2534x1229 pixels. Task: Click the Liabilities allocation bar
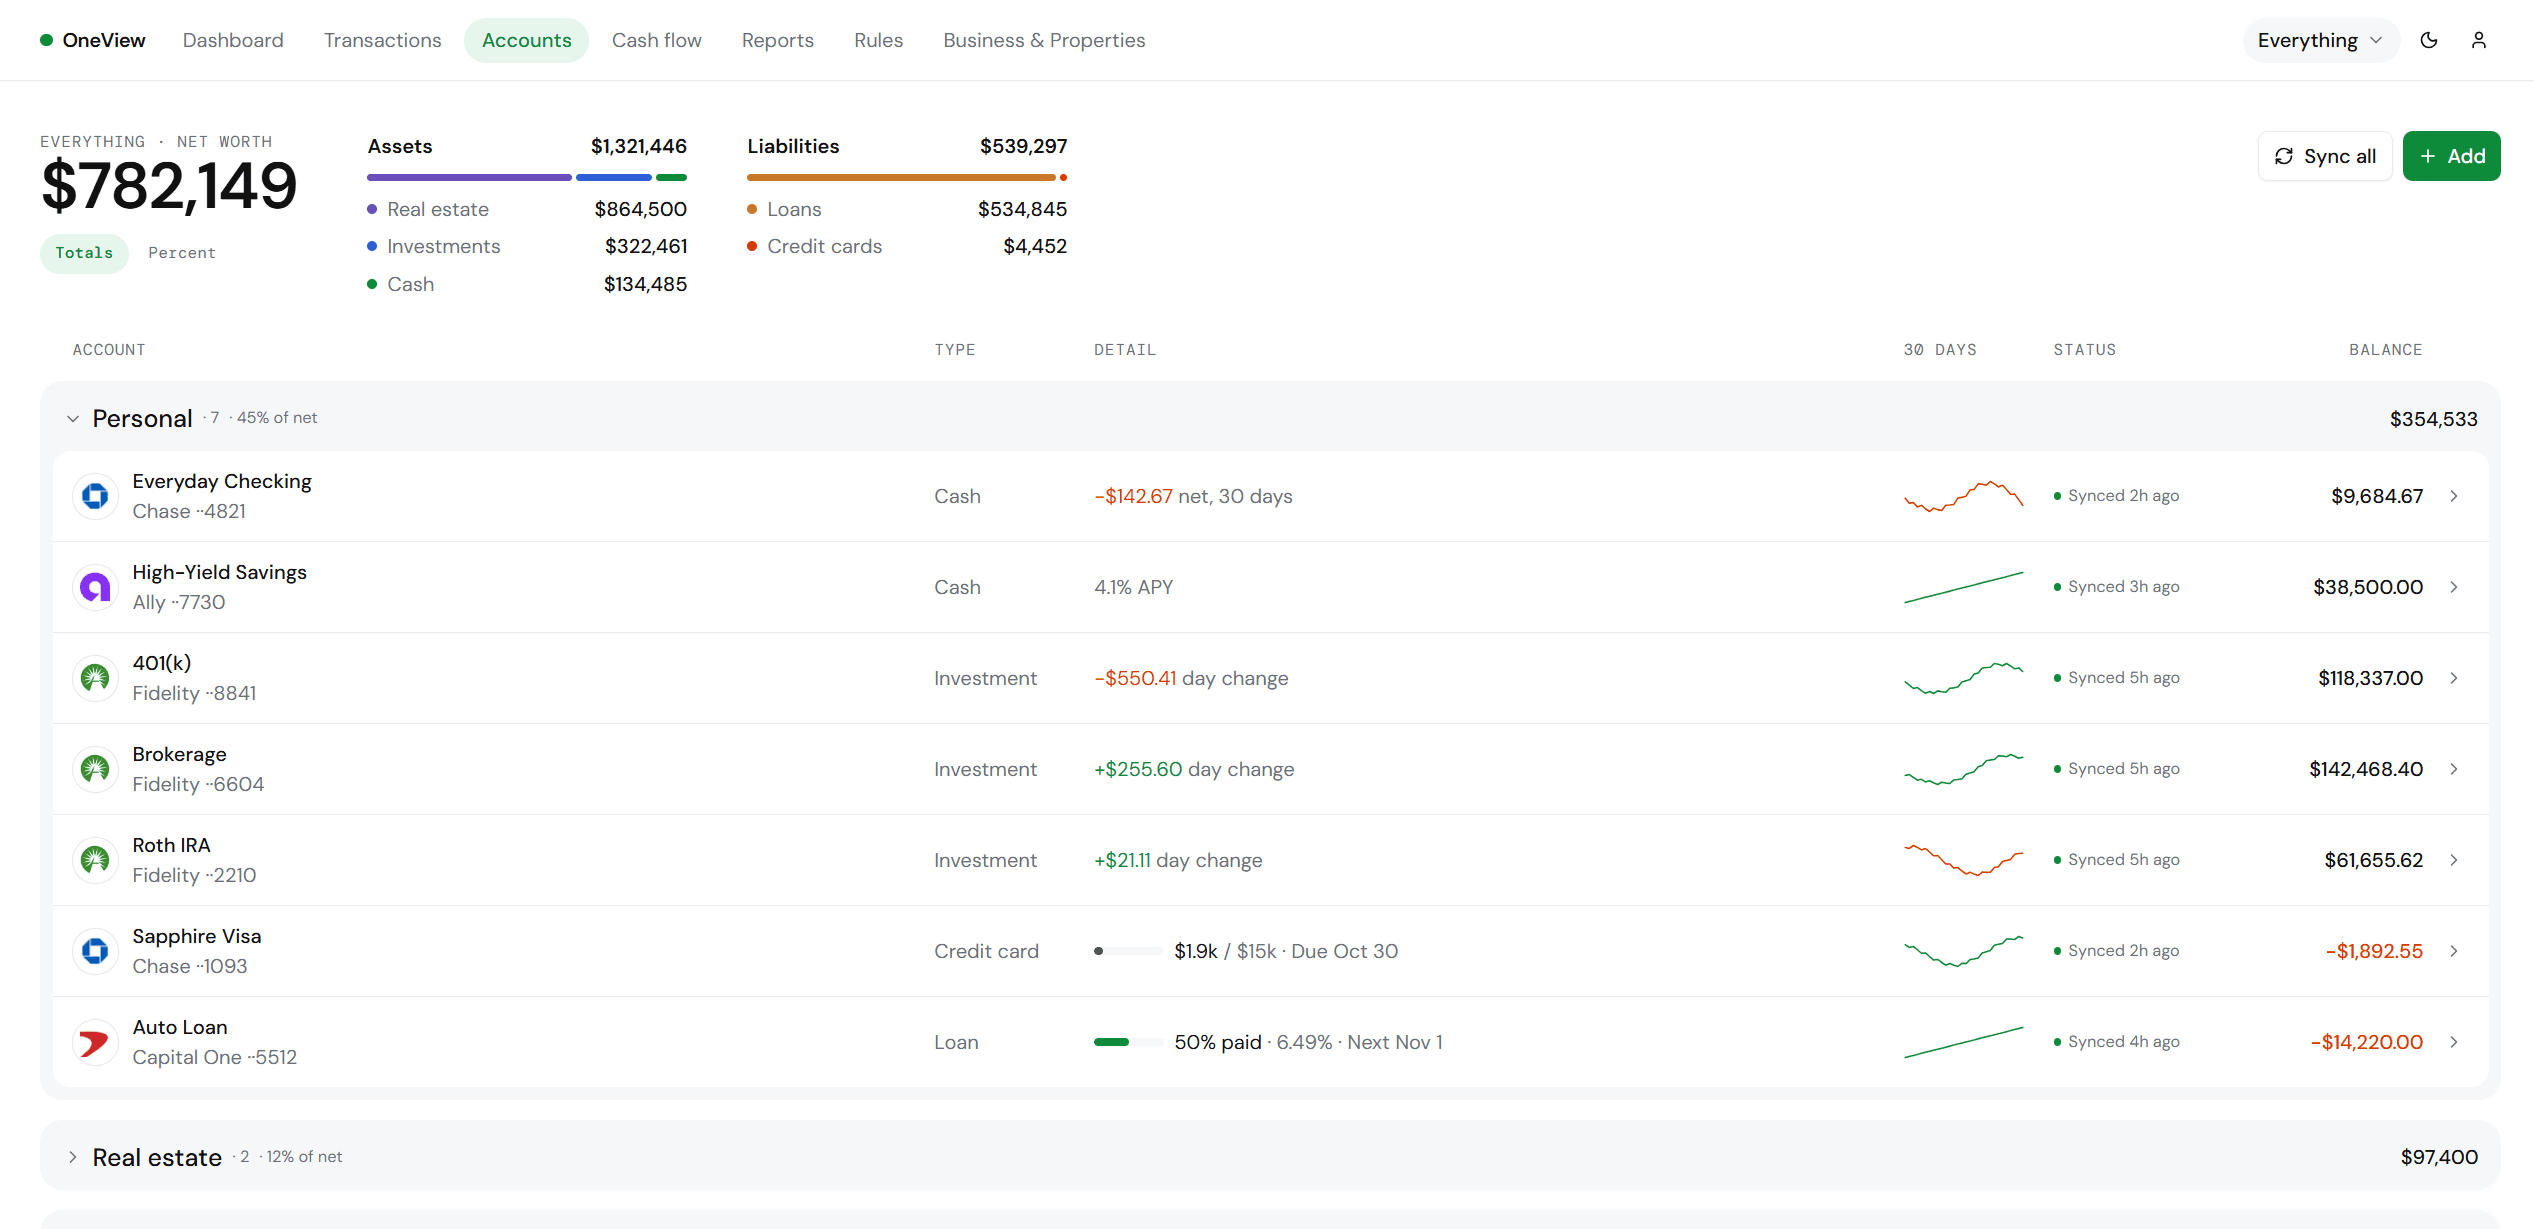[x=907, y=177]
